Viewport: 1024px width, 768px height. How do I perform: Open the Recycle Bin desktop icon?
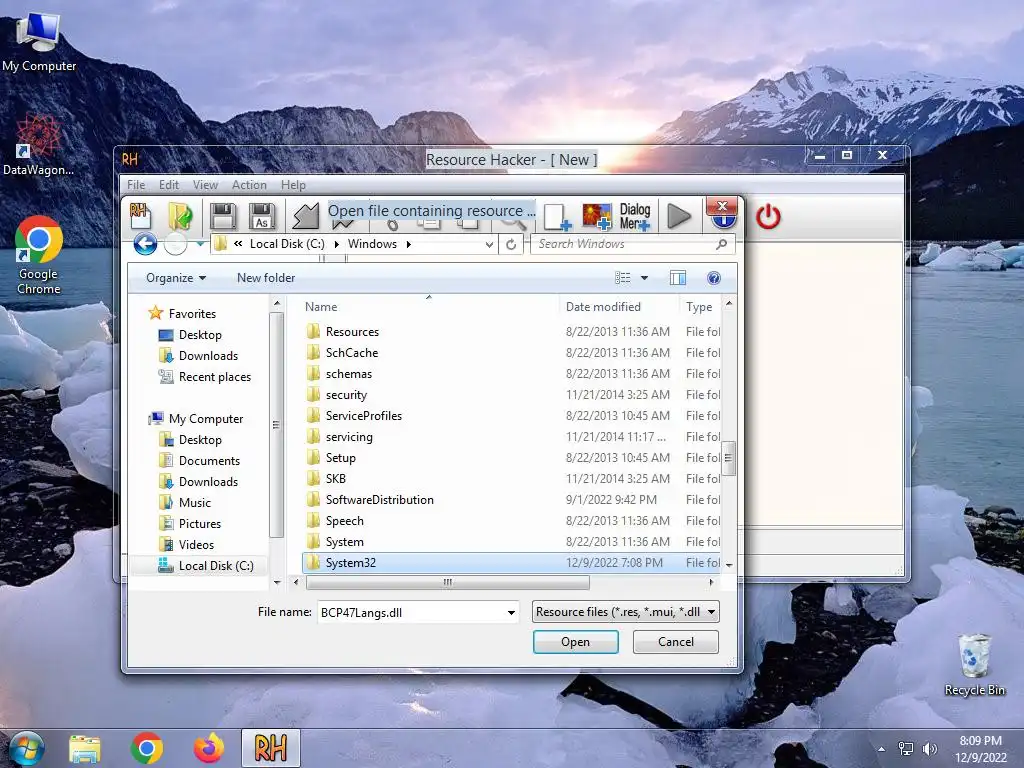pos(974,665)
